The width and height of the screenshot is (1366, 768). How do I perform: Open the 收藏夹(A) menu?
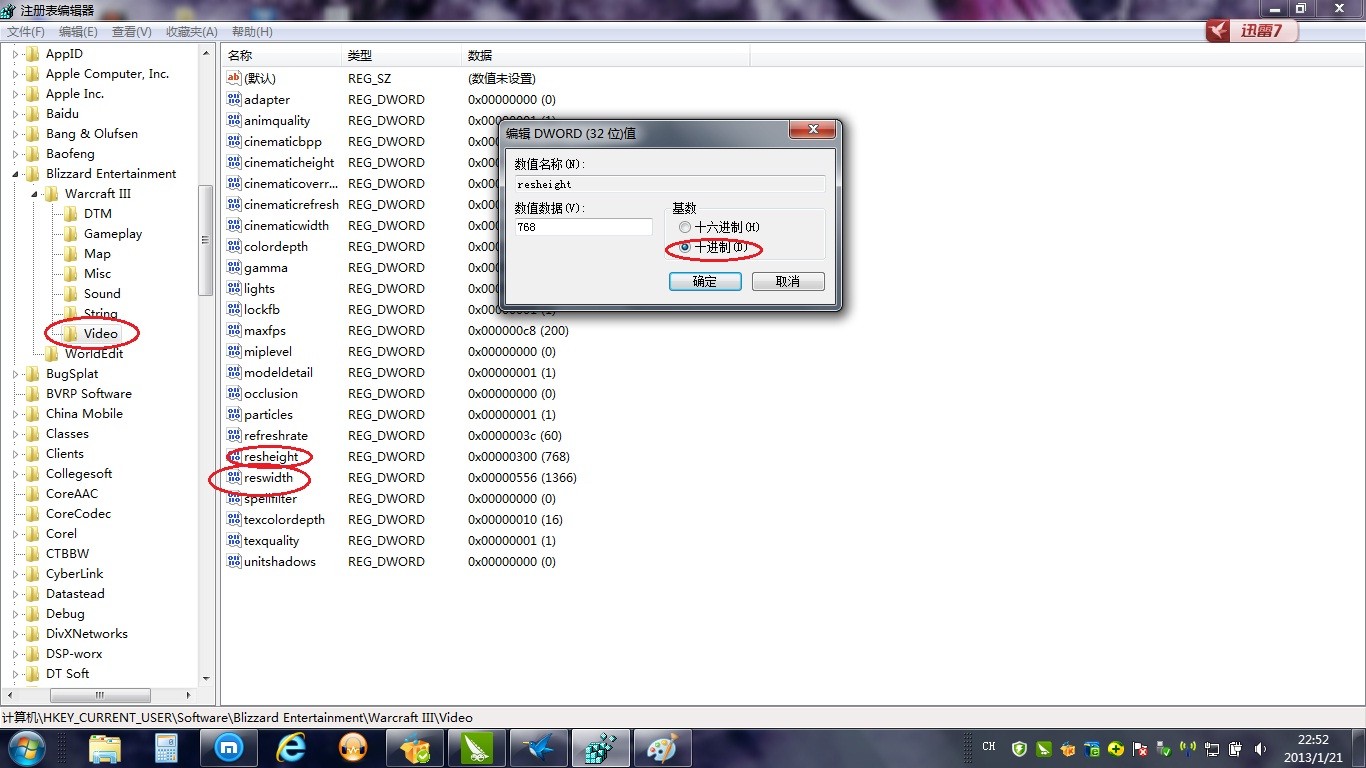(192, 32)
